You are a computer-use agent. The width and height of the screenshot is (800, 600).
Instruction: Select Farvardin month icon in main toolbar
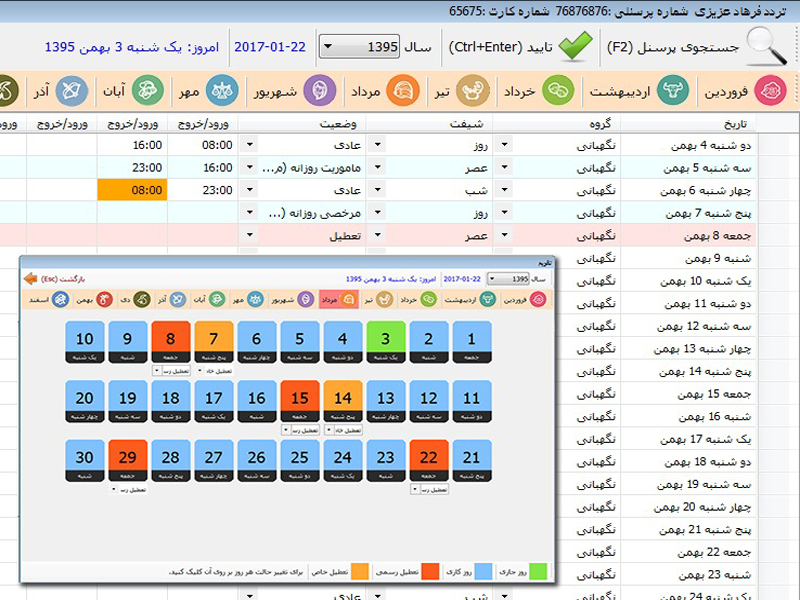[x=770, y=91]
